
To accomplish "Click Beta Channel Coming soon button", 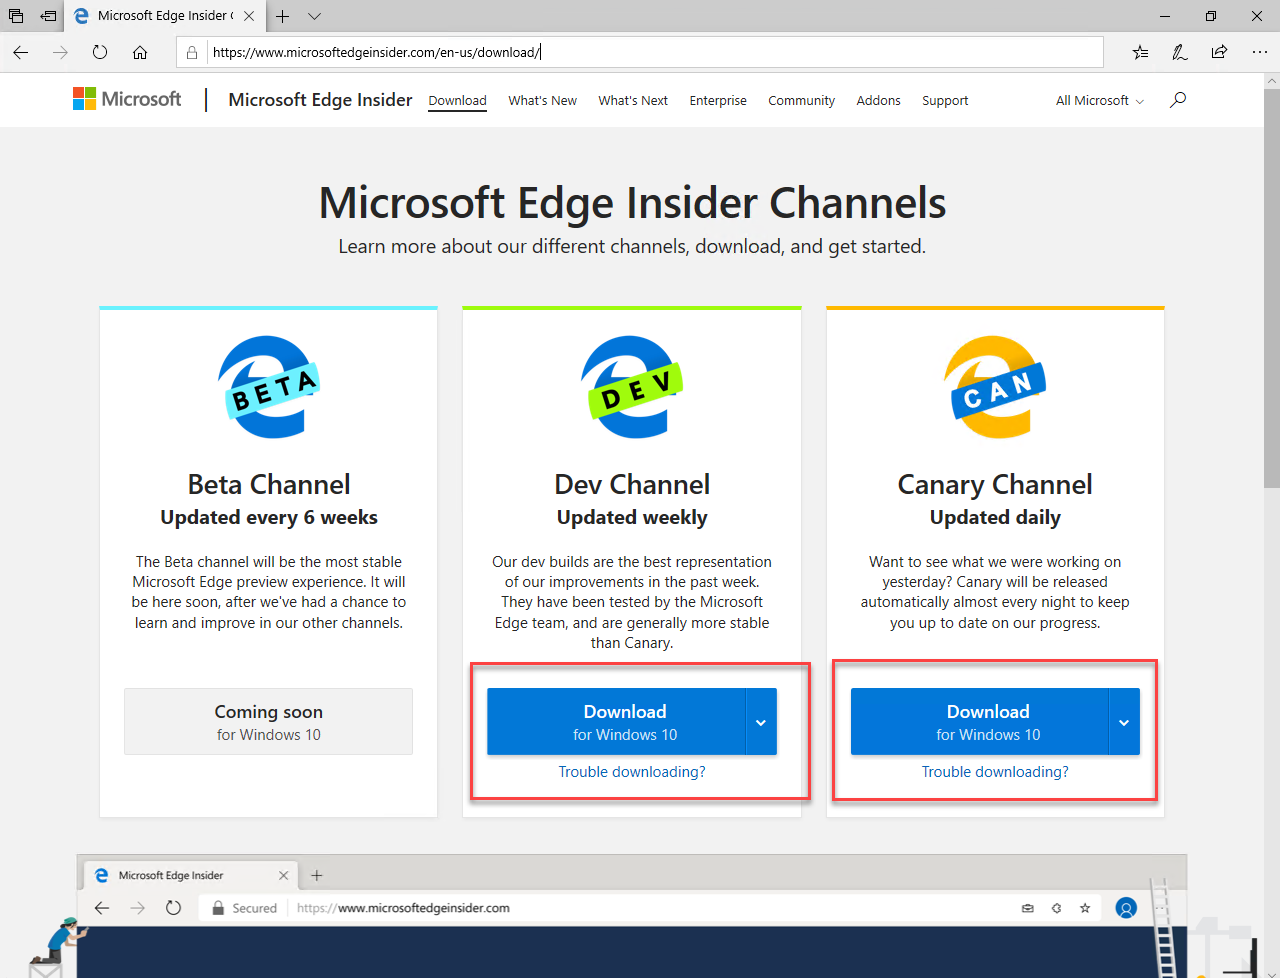I will tap(268, 722).
